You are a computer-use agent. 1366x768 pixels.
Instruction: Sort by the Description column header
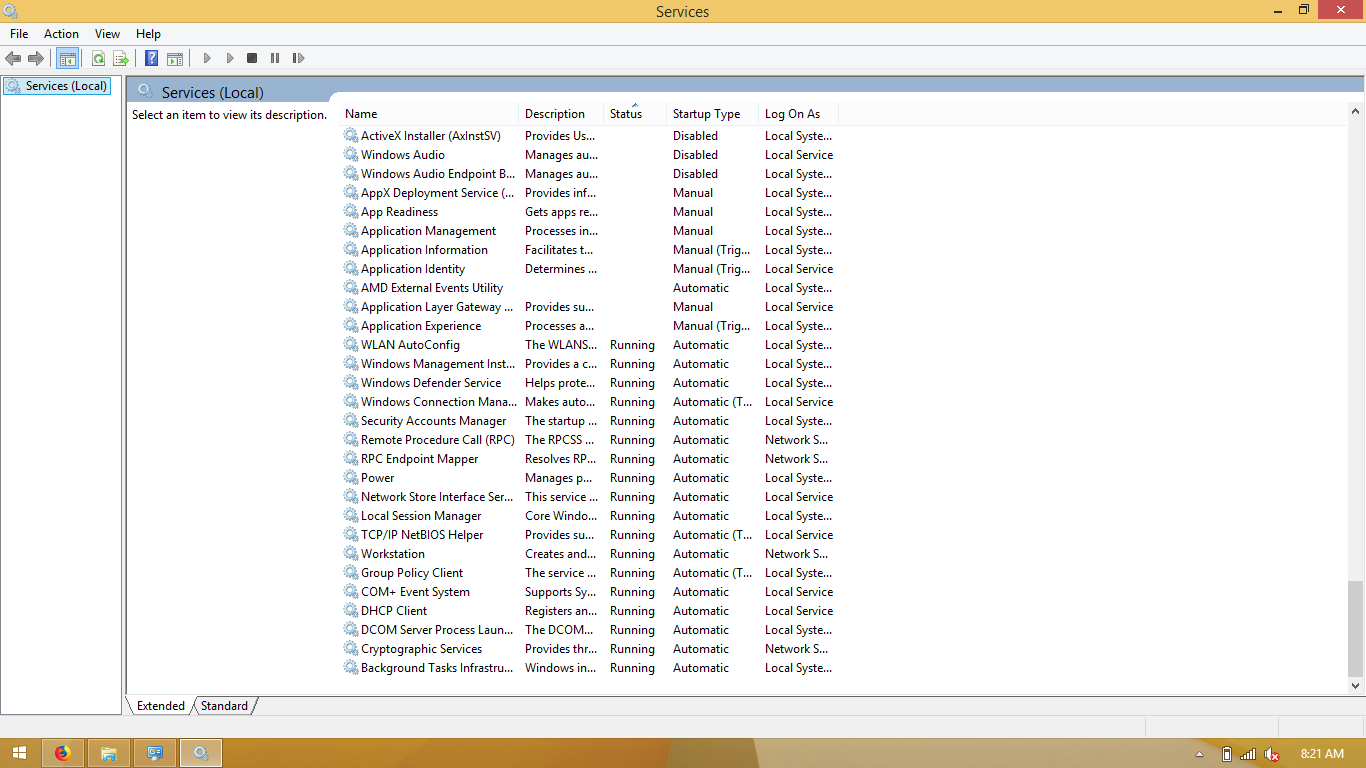(562, 114)
